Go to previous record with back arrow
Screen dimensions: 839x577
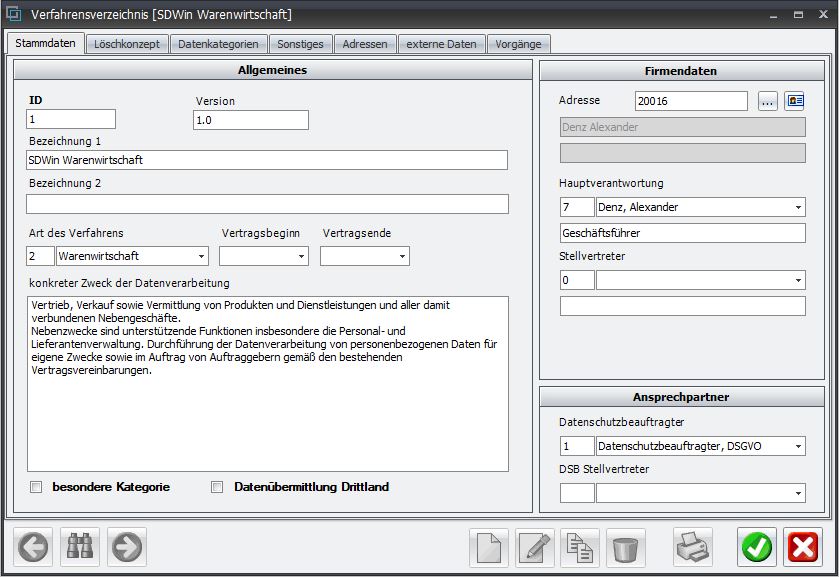coord(33,547)
